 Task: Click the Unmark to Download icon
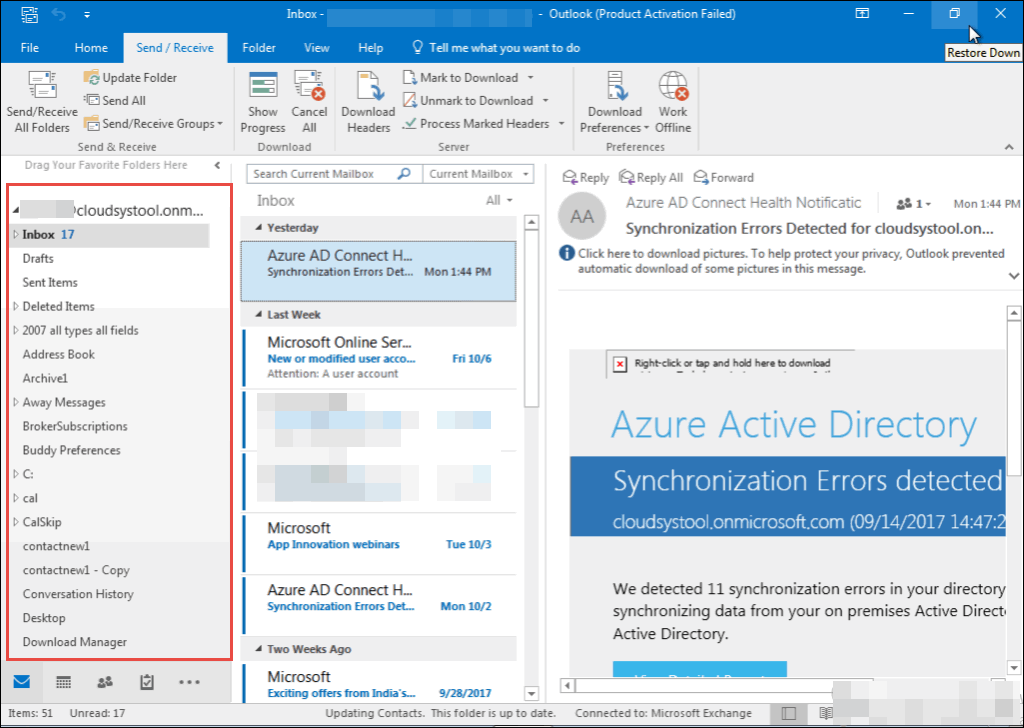pyautogui.click(x=409, y=101)
